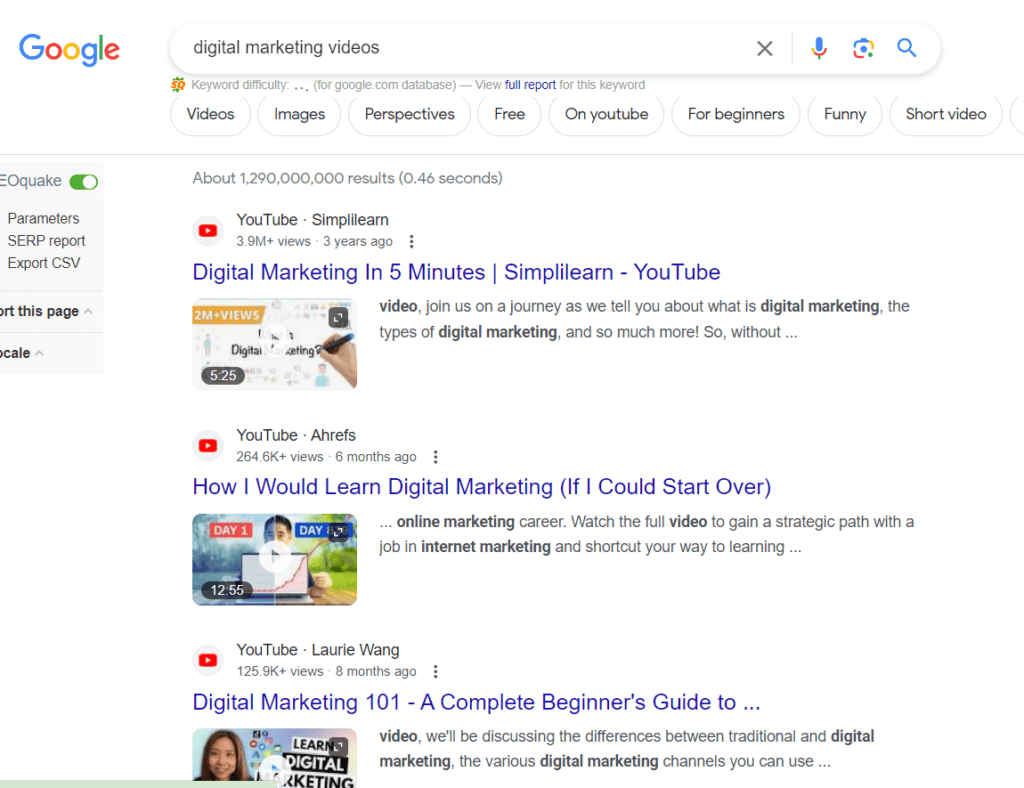Select the 'Short video' filter chip

[x=946, y=114]
